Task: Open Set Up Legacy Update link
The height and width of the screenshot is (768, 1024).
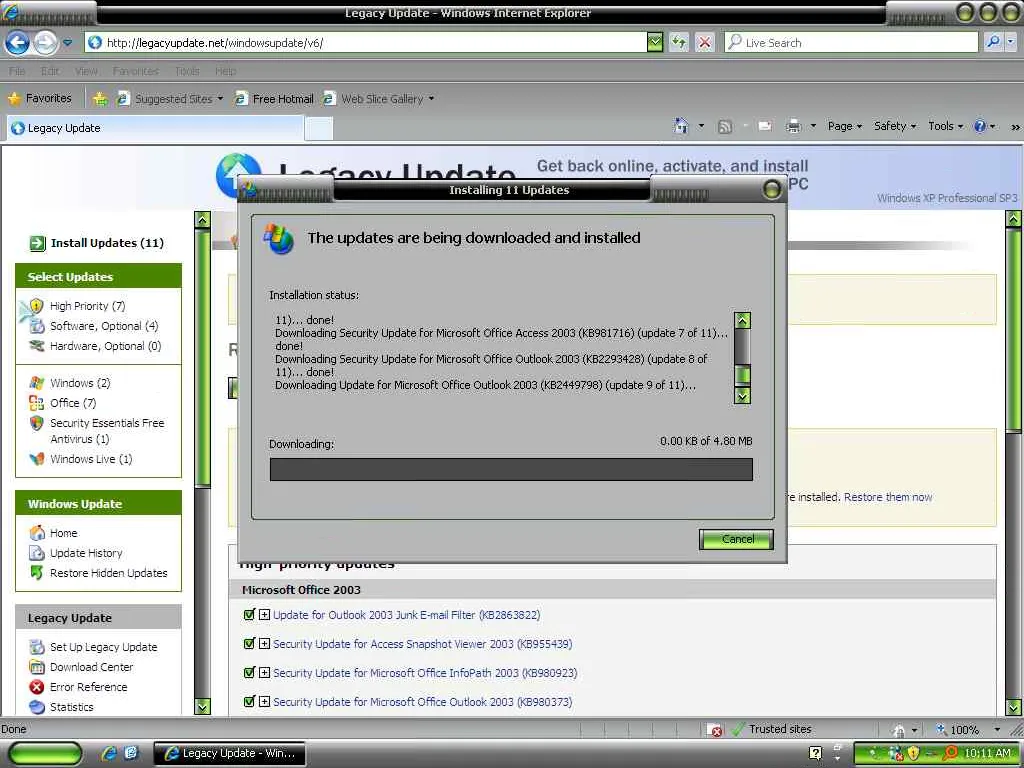Action: point(103,647)
